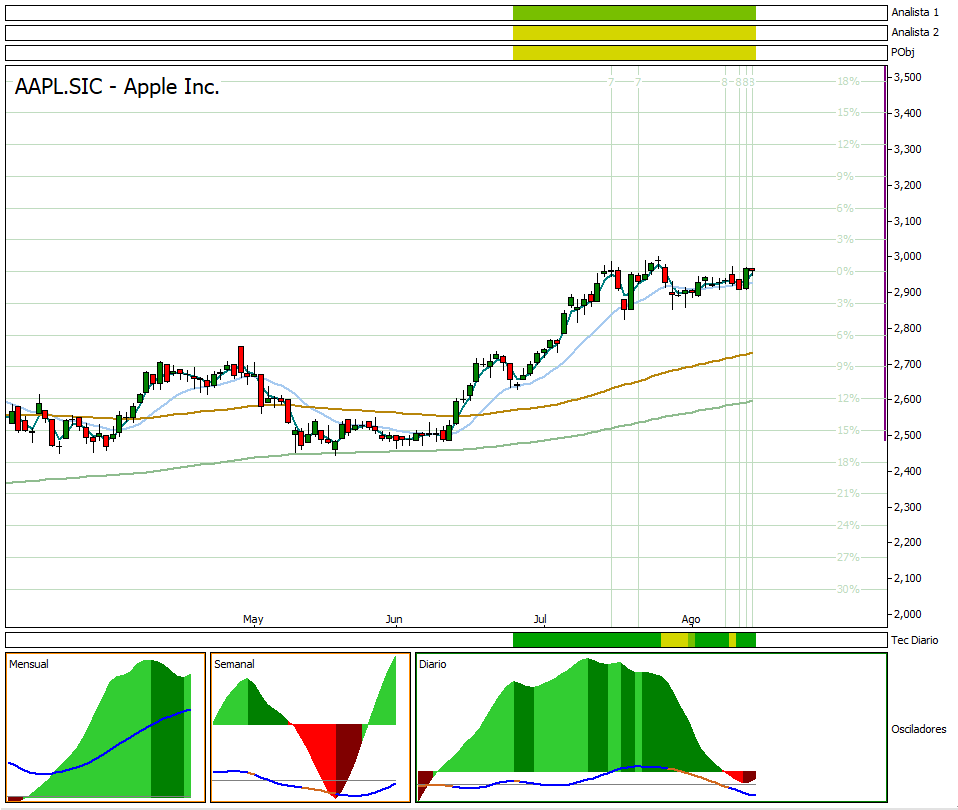This screenshot has height=810, width=958.
Task: Click the 18% upper percentage label
Action: tap(848, 81)
